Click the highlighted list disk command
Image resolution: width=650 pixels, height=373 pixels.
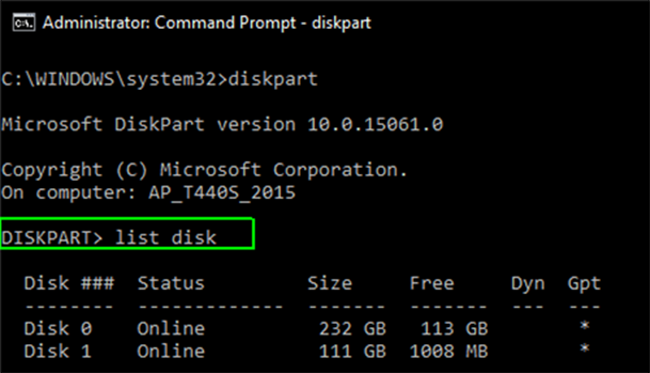[127, 234]
